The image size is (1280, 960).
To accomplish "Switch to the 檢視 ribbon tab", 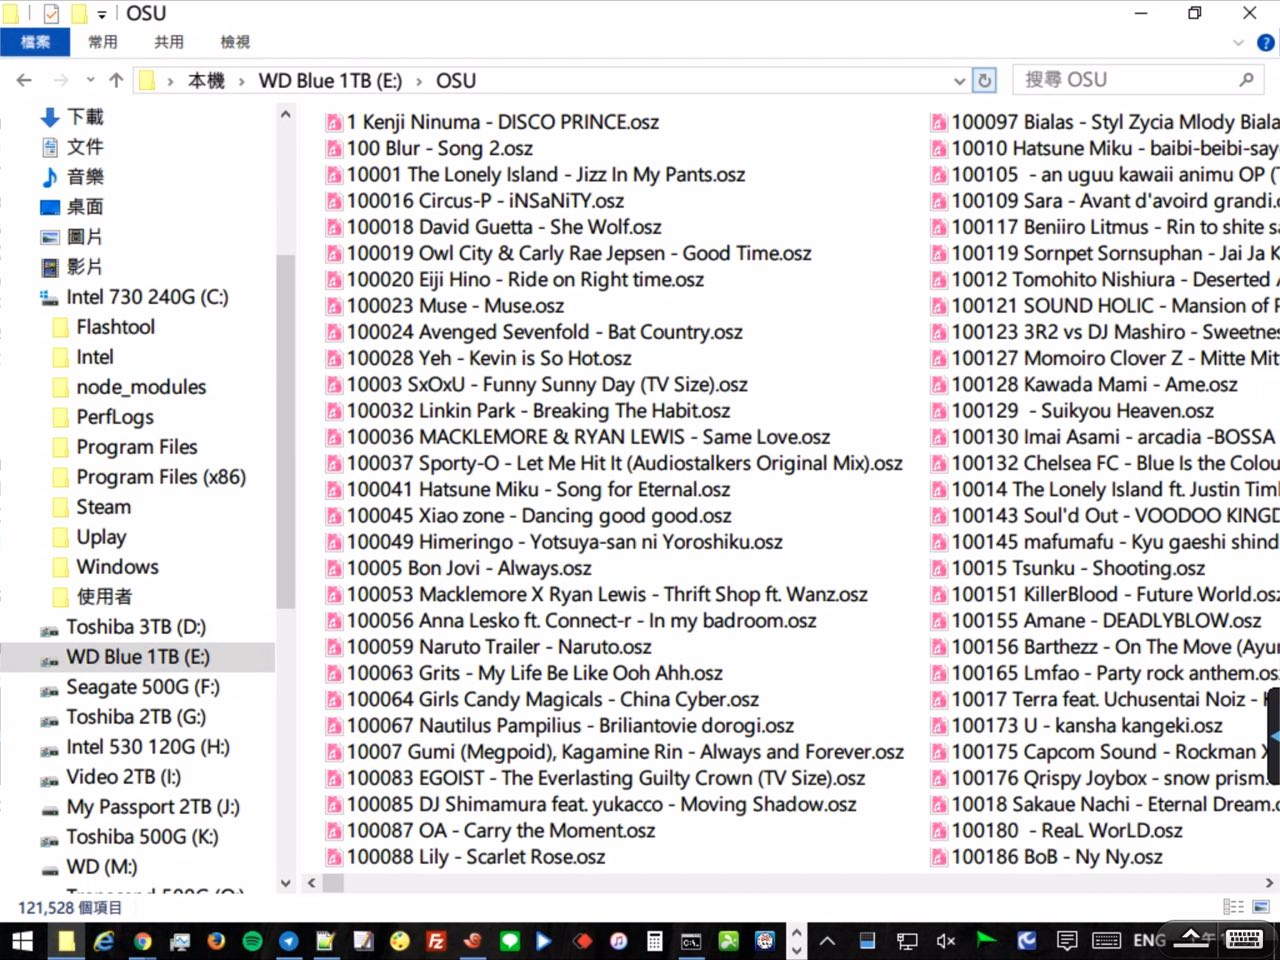I will (235, 42).
